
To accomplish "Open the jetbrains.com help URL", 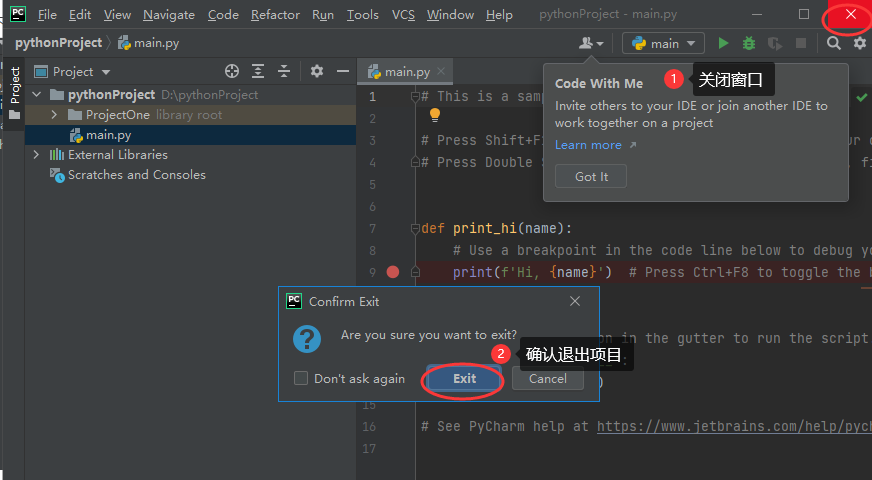I will [734, 427].
